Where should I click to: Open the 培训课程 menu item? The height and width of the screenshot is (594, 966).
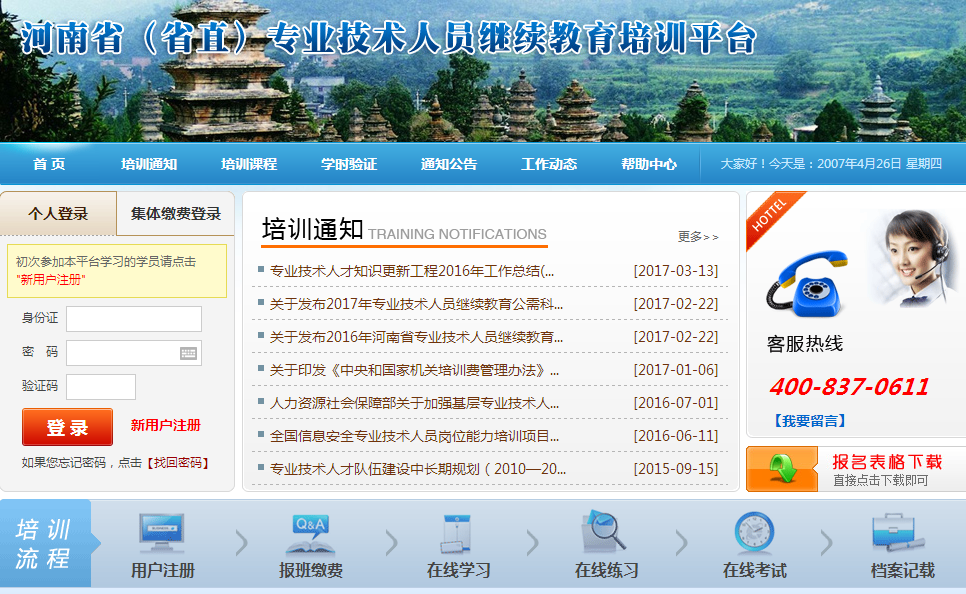coord(249,164)
